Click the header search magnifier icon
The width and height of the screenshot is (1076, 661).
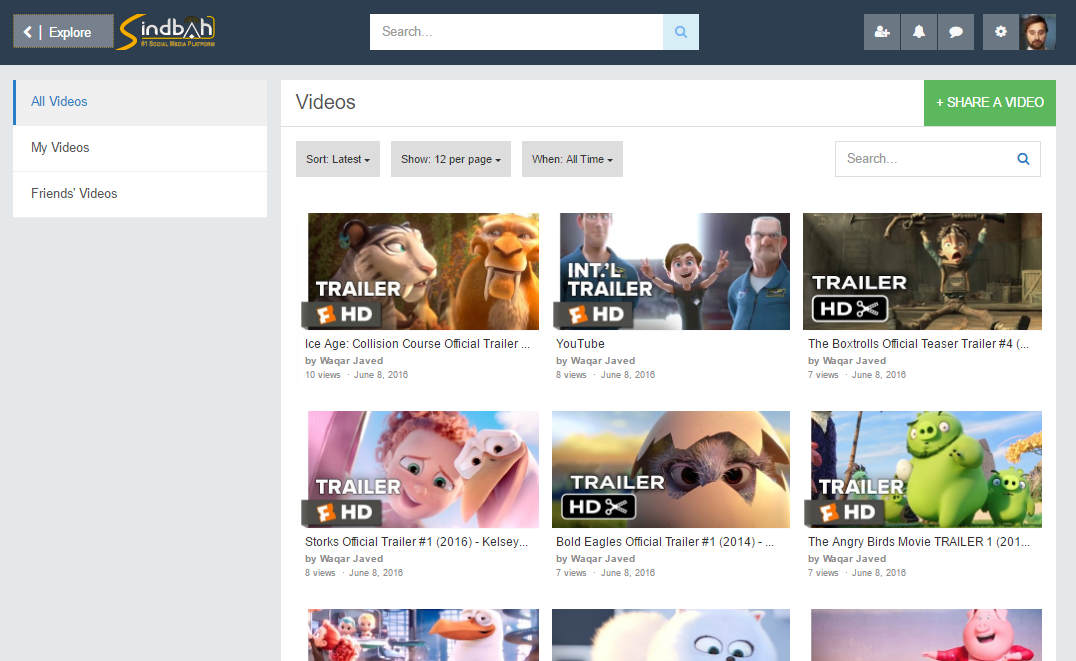(x=681, y=32)
